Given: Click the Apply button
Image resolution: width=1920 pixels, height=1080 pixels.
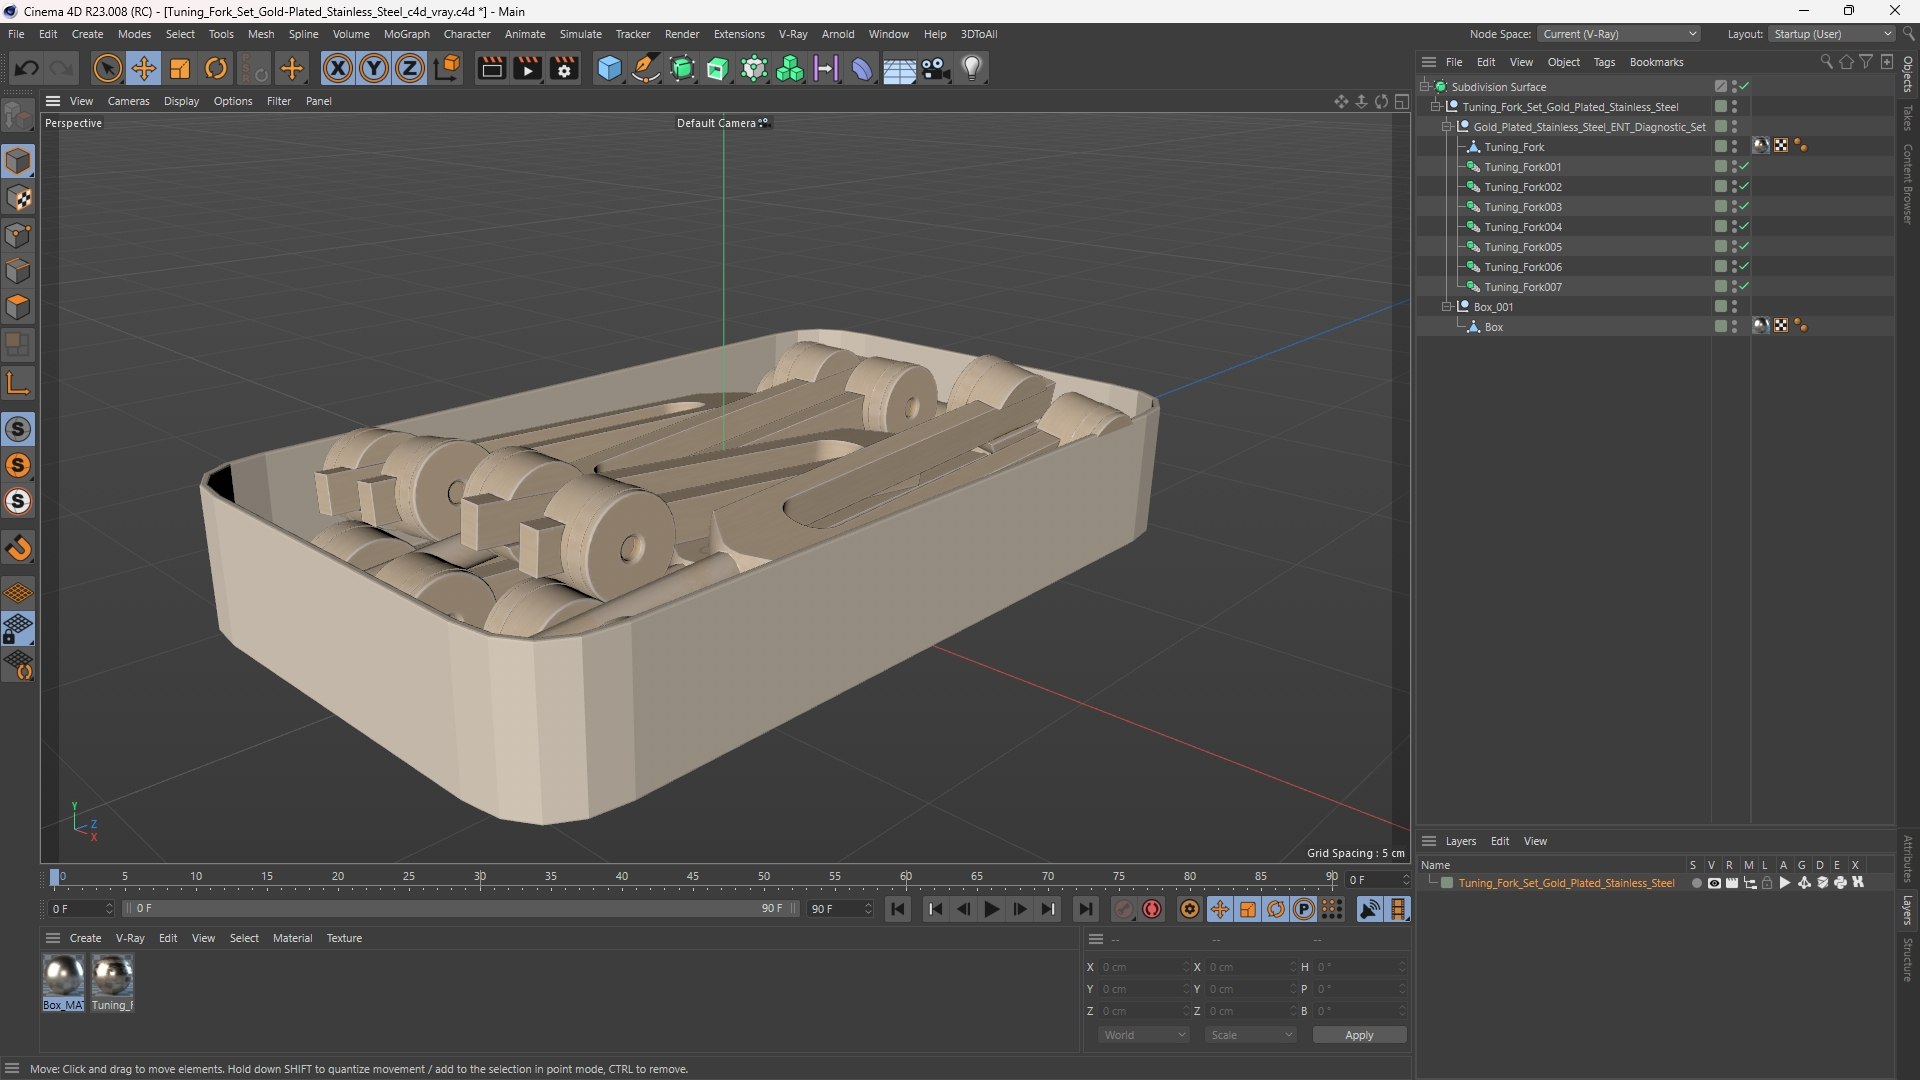Looking at the screenshot, I should (1359, 1035).
